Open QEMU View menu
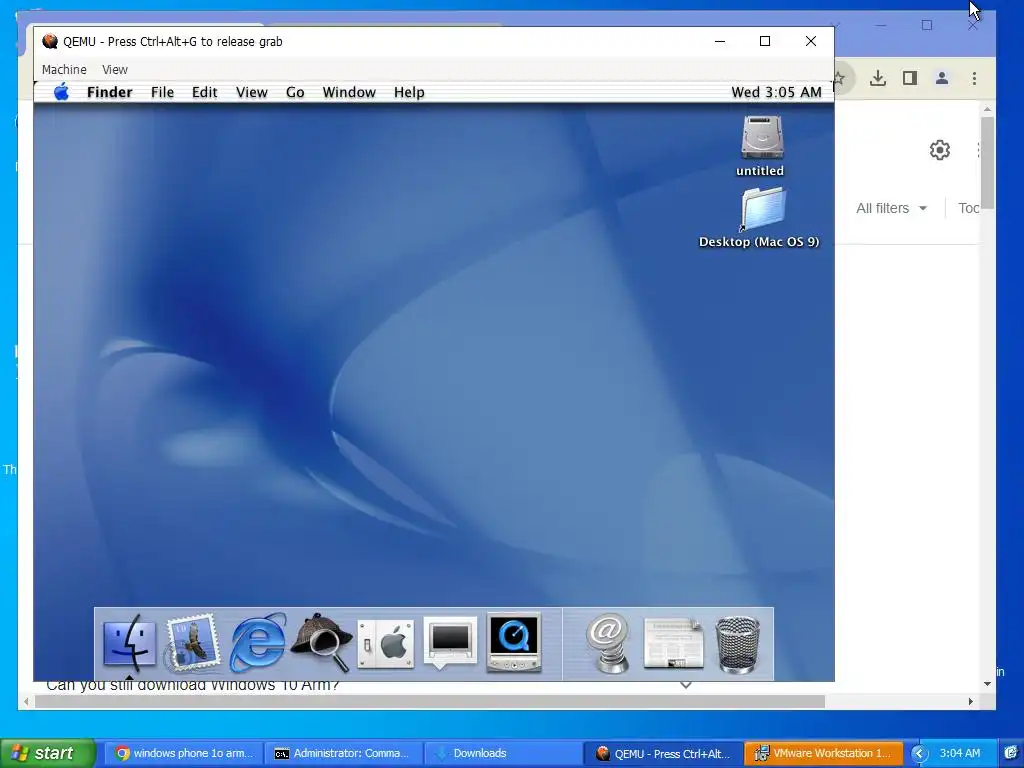This screenshot has width=1024, height=768. [115, 69]
